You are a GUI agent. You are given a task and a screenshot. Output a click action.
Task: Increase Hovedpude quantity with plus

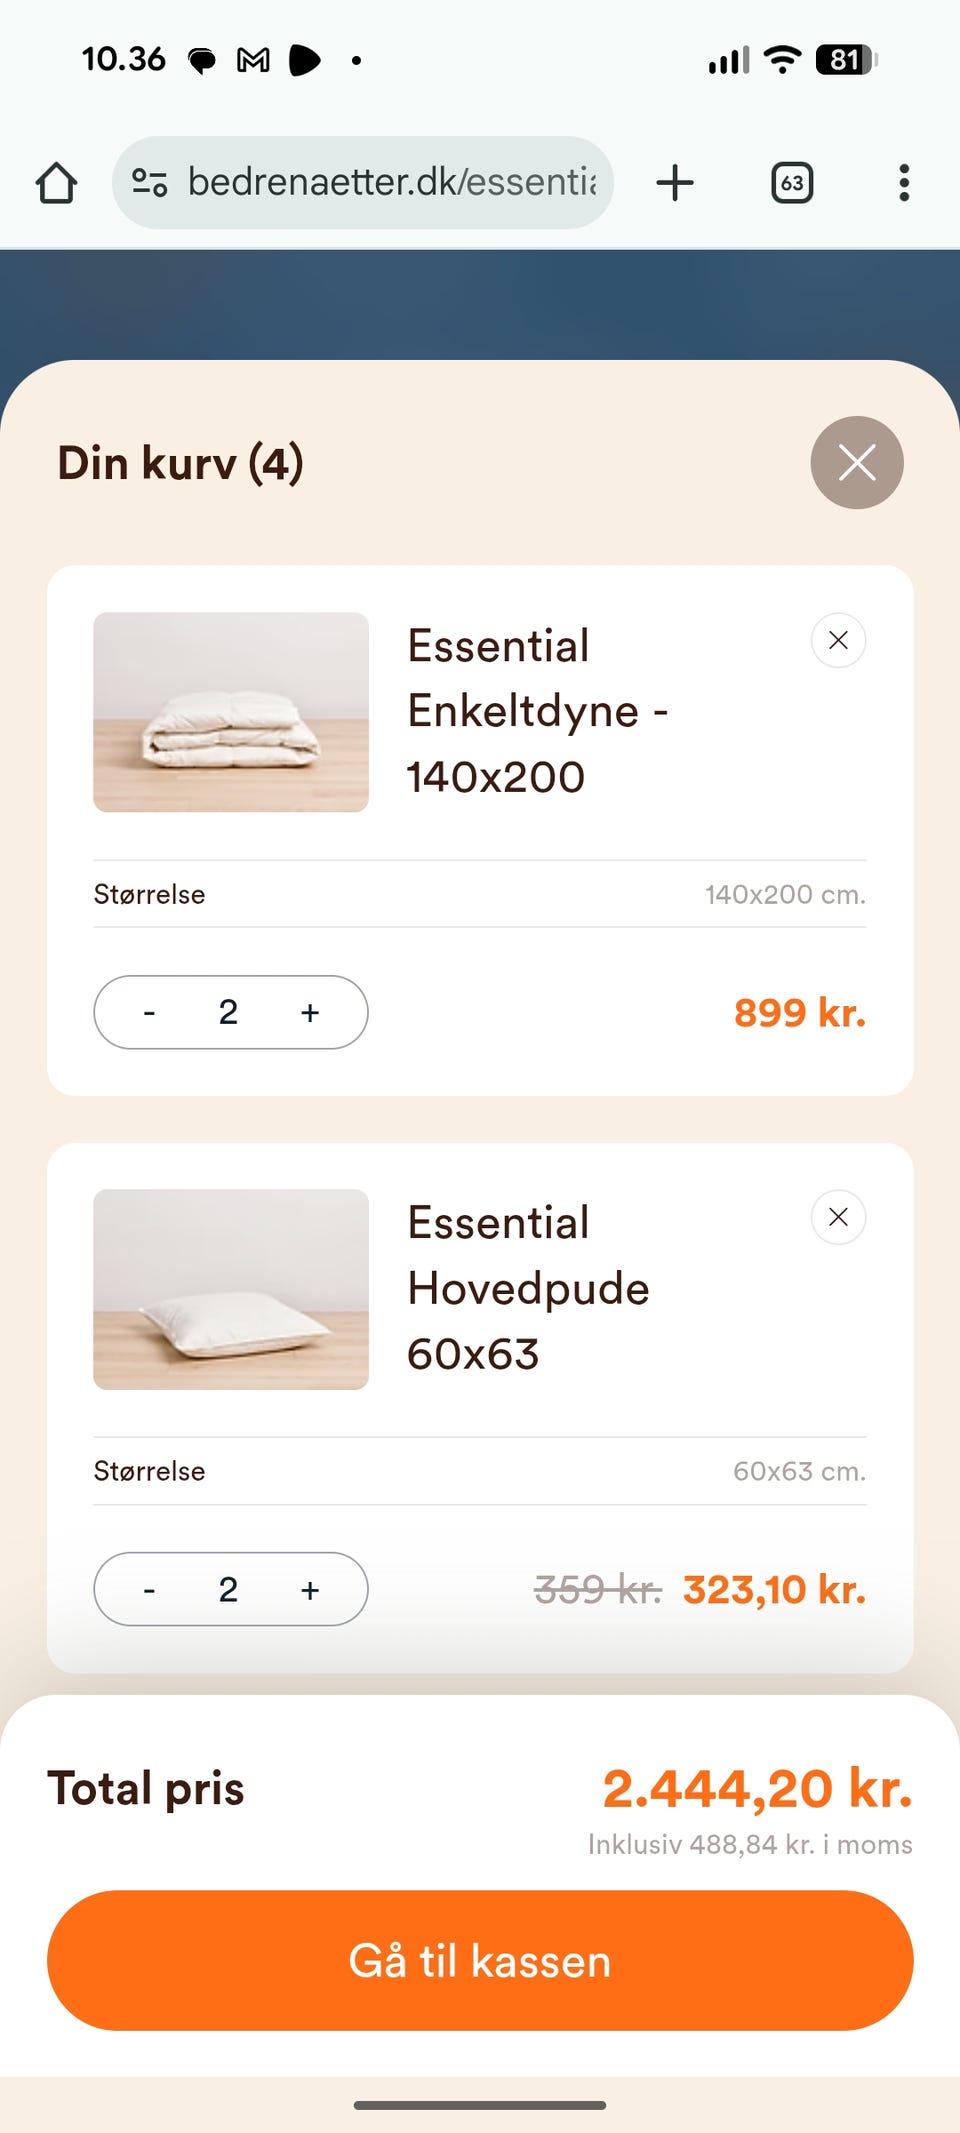(x=310, y=1590)
